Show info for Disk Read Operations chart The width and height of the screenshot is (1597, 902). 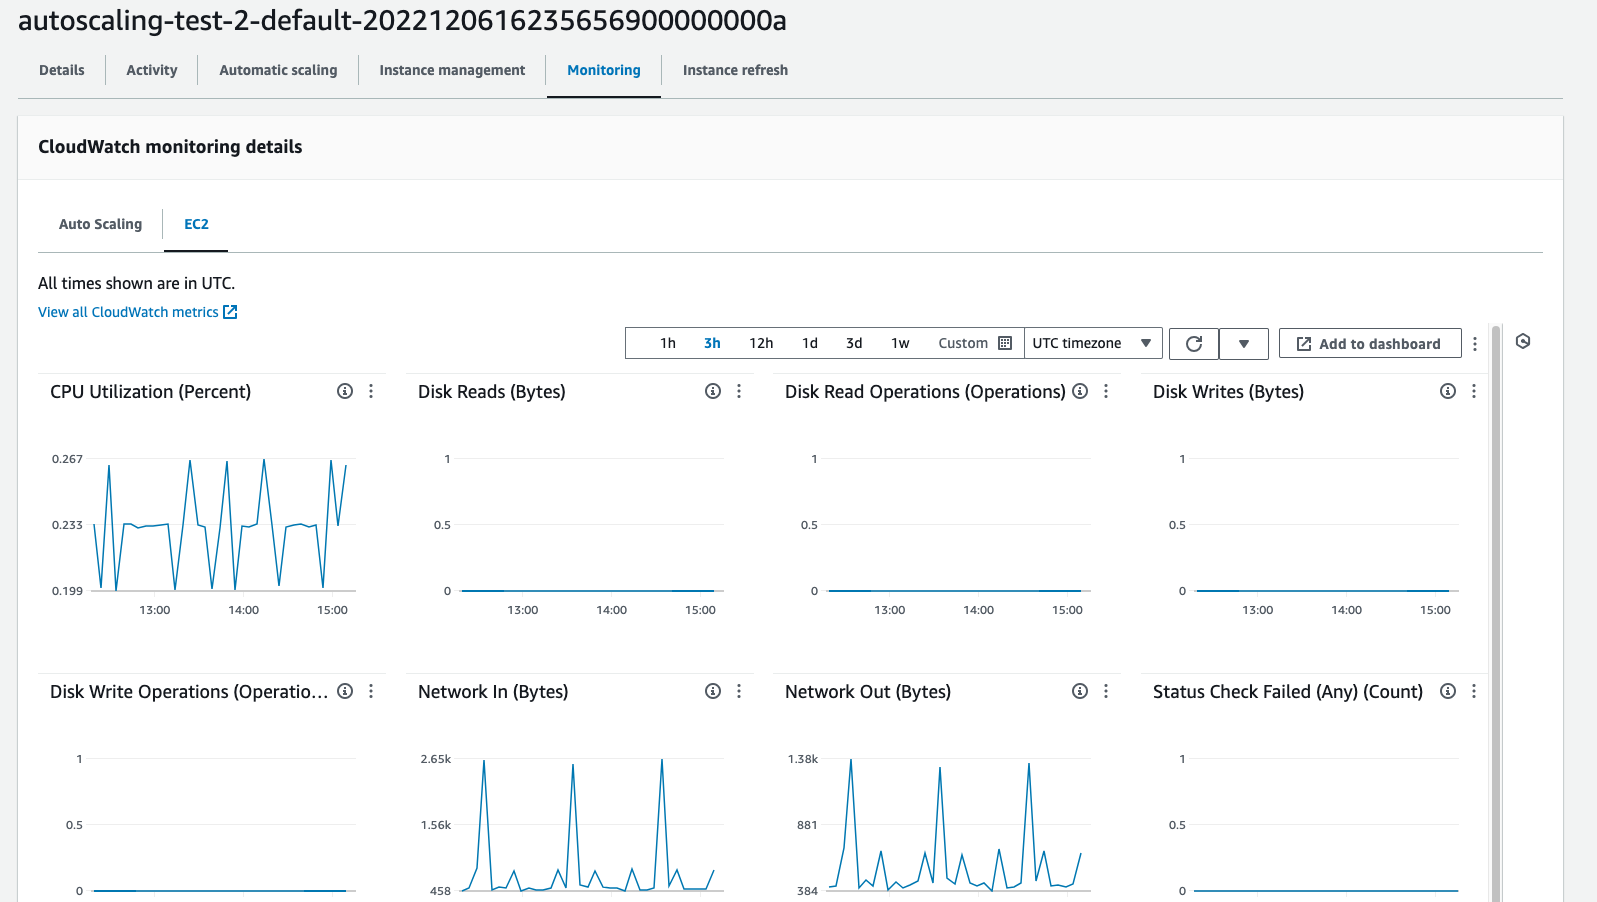1080,391
